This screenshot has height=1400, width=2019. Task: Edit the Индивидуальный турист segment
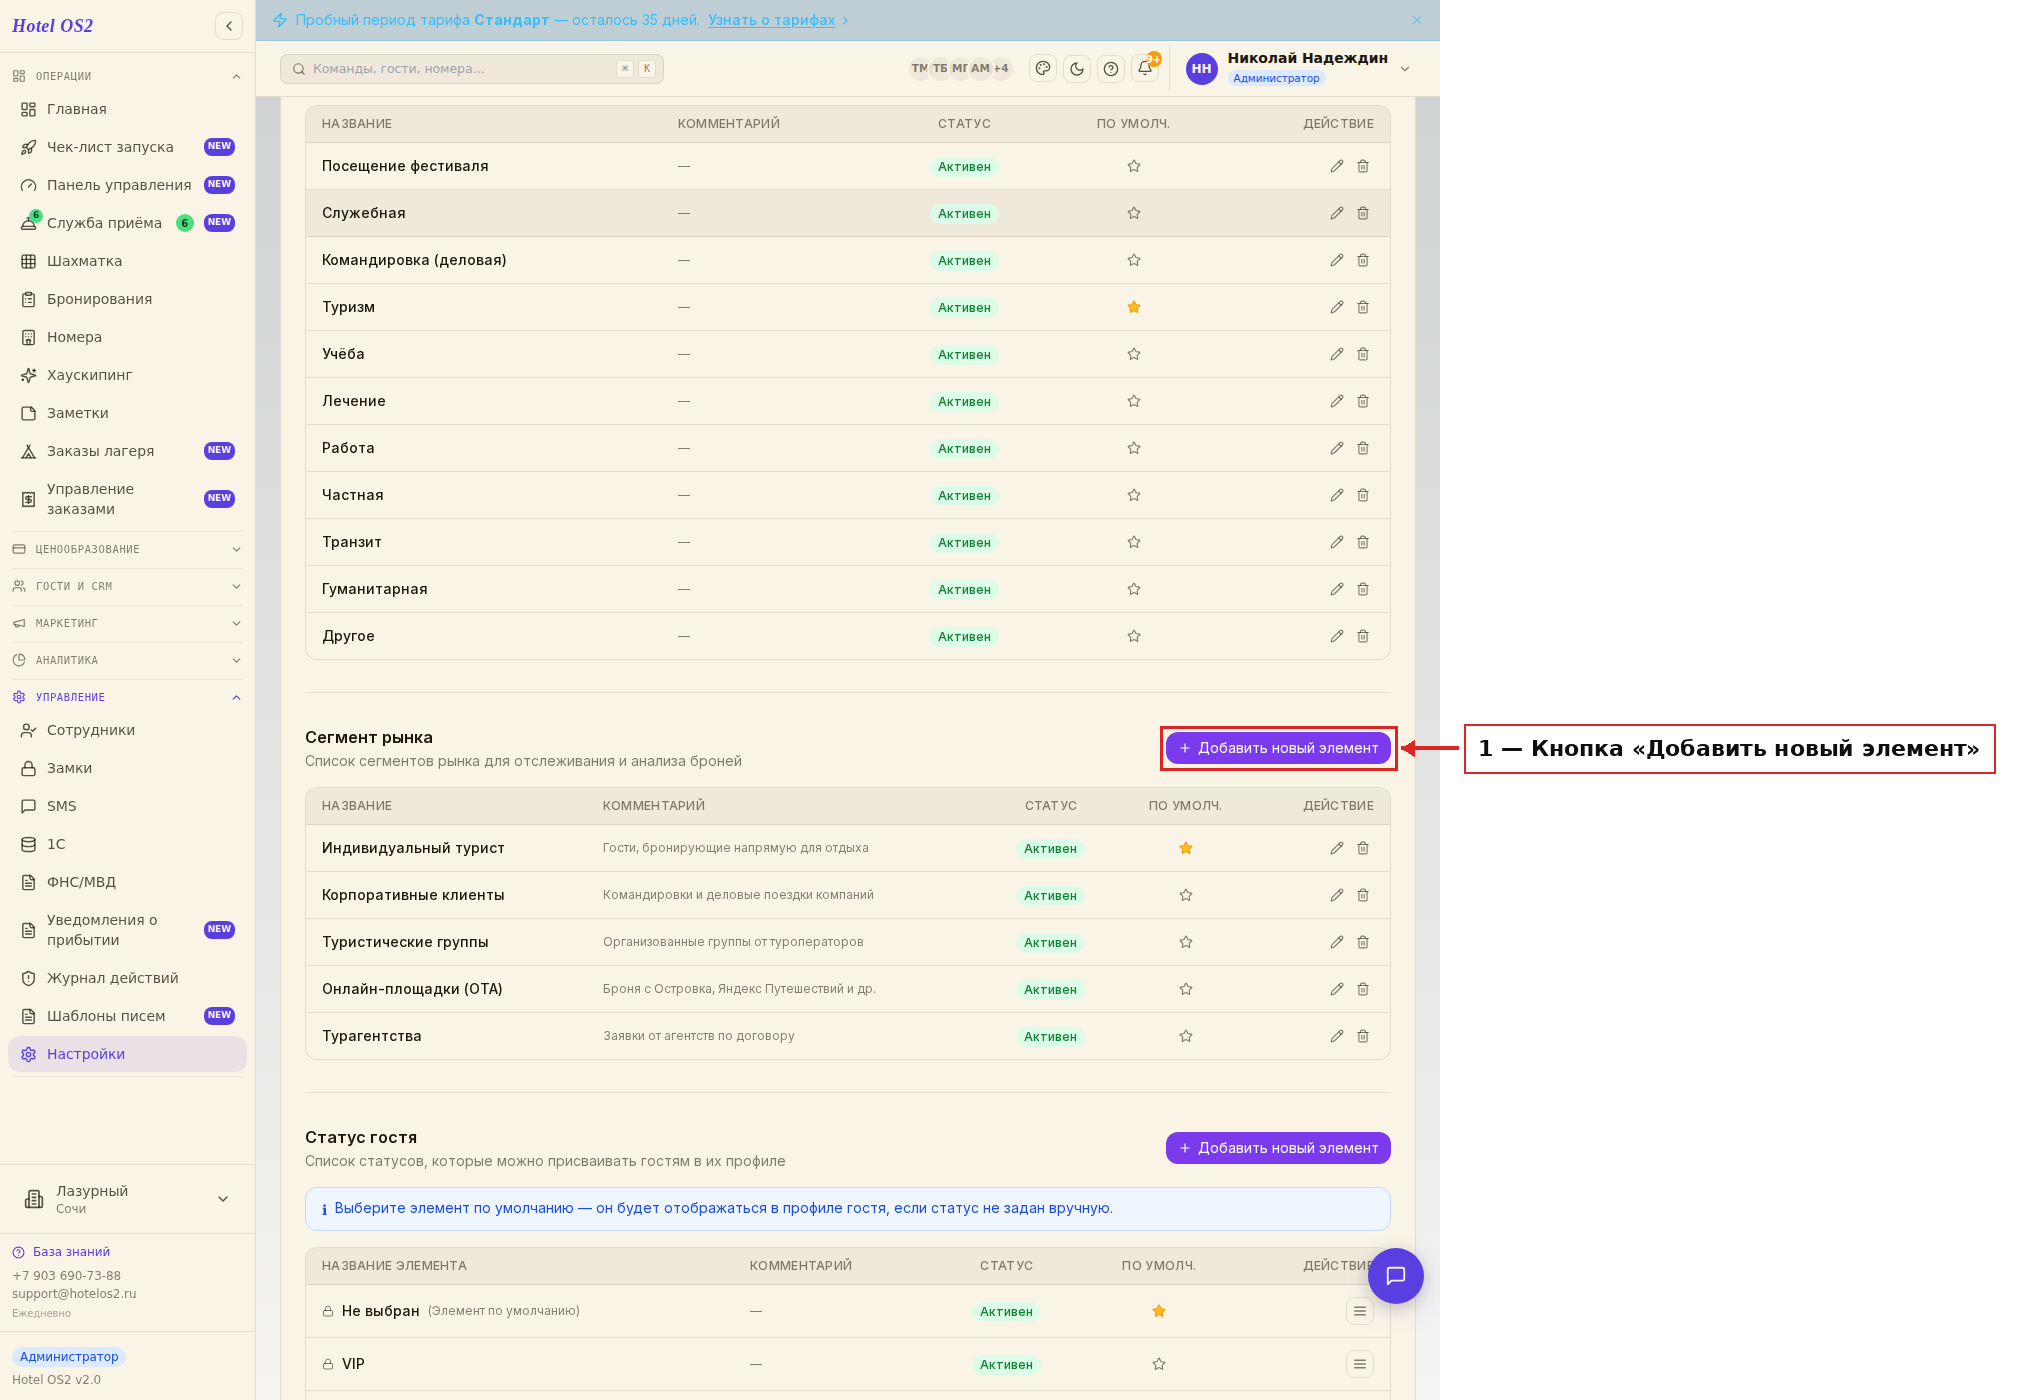[1337, 848]
